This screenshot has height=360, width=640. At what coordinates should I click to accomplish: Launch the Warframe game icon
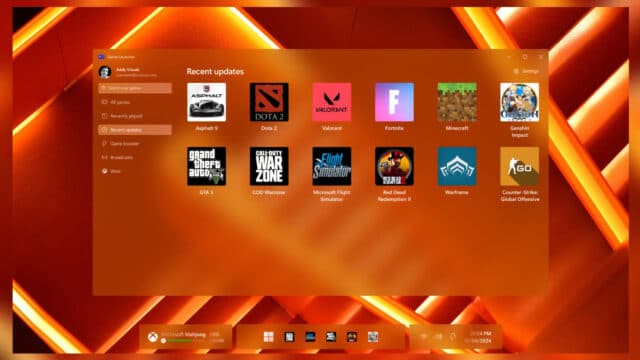[x=457, y=166]
